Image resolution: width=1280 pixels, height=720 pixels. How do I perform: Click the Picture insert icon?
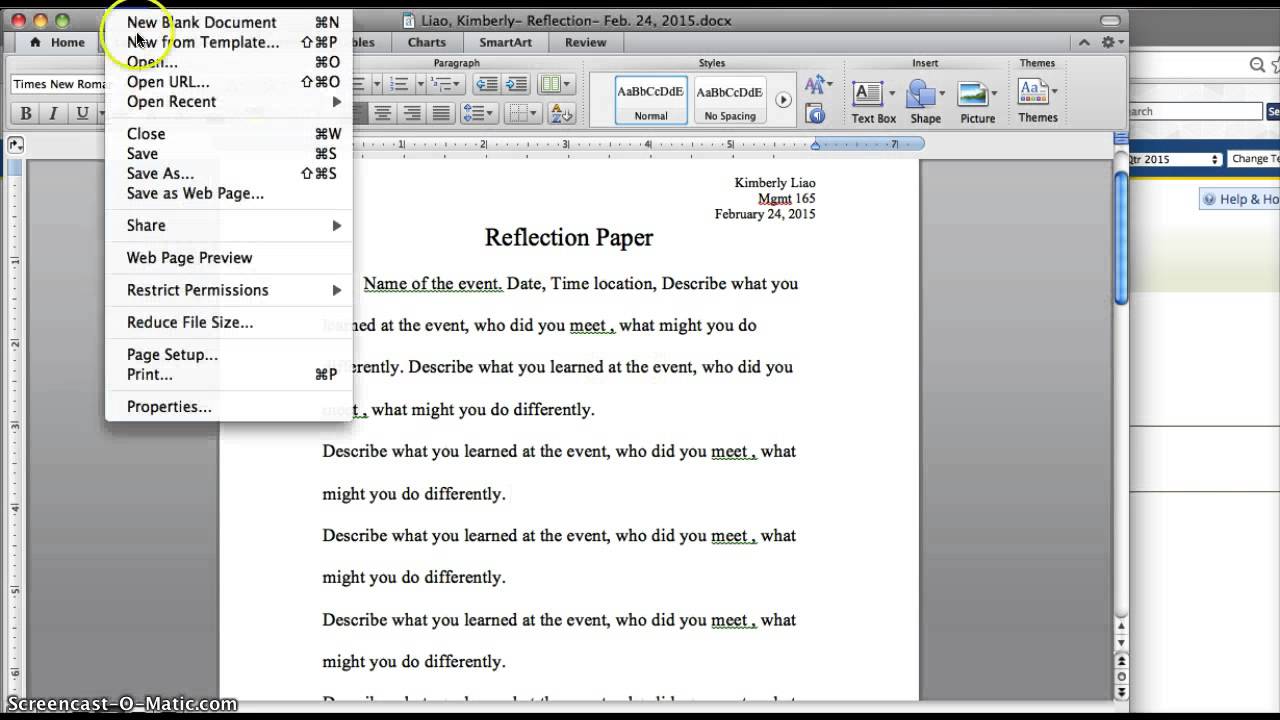(977, 102)
